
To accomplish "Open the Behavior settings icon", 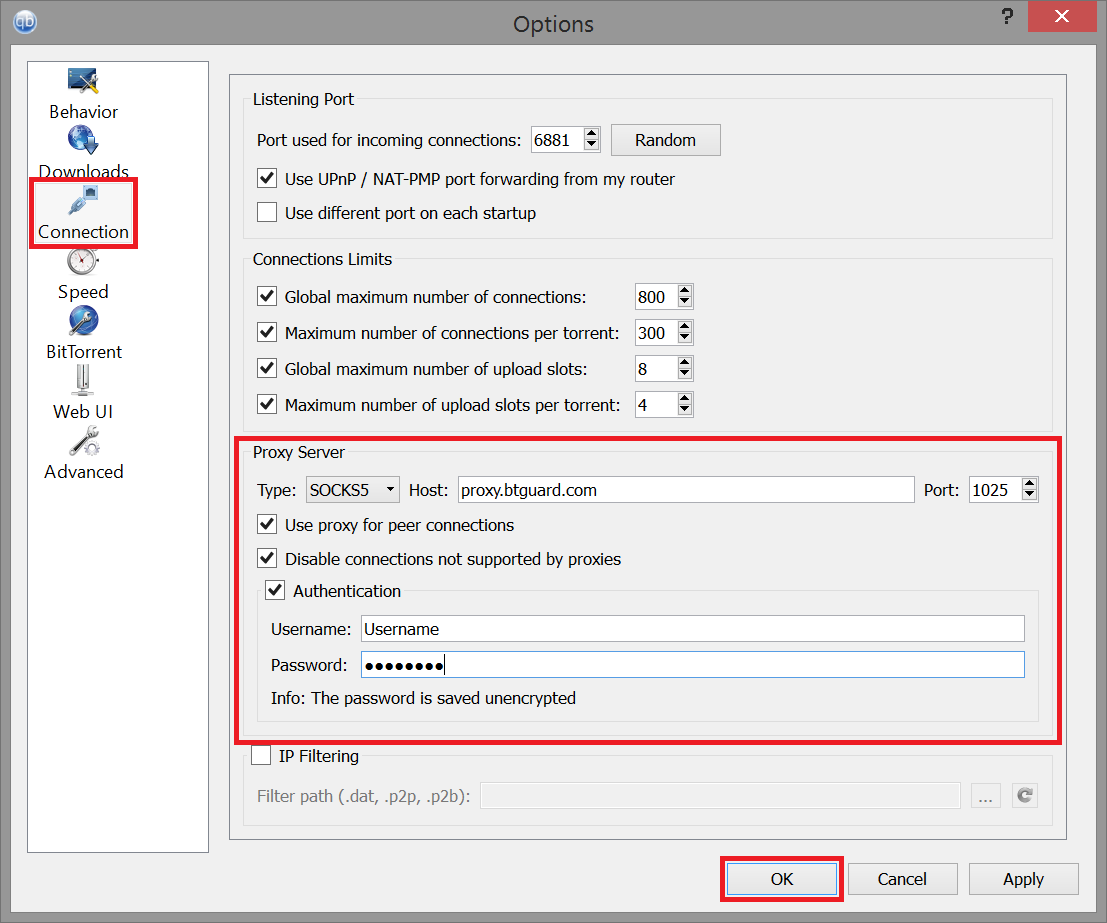I will pos(83,82).
